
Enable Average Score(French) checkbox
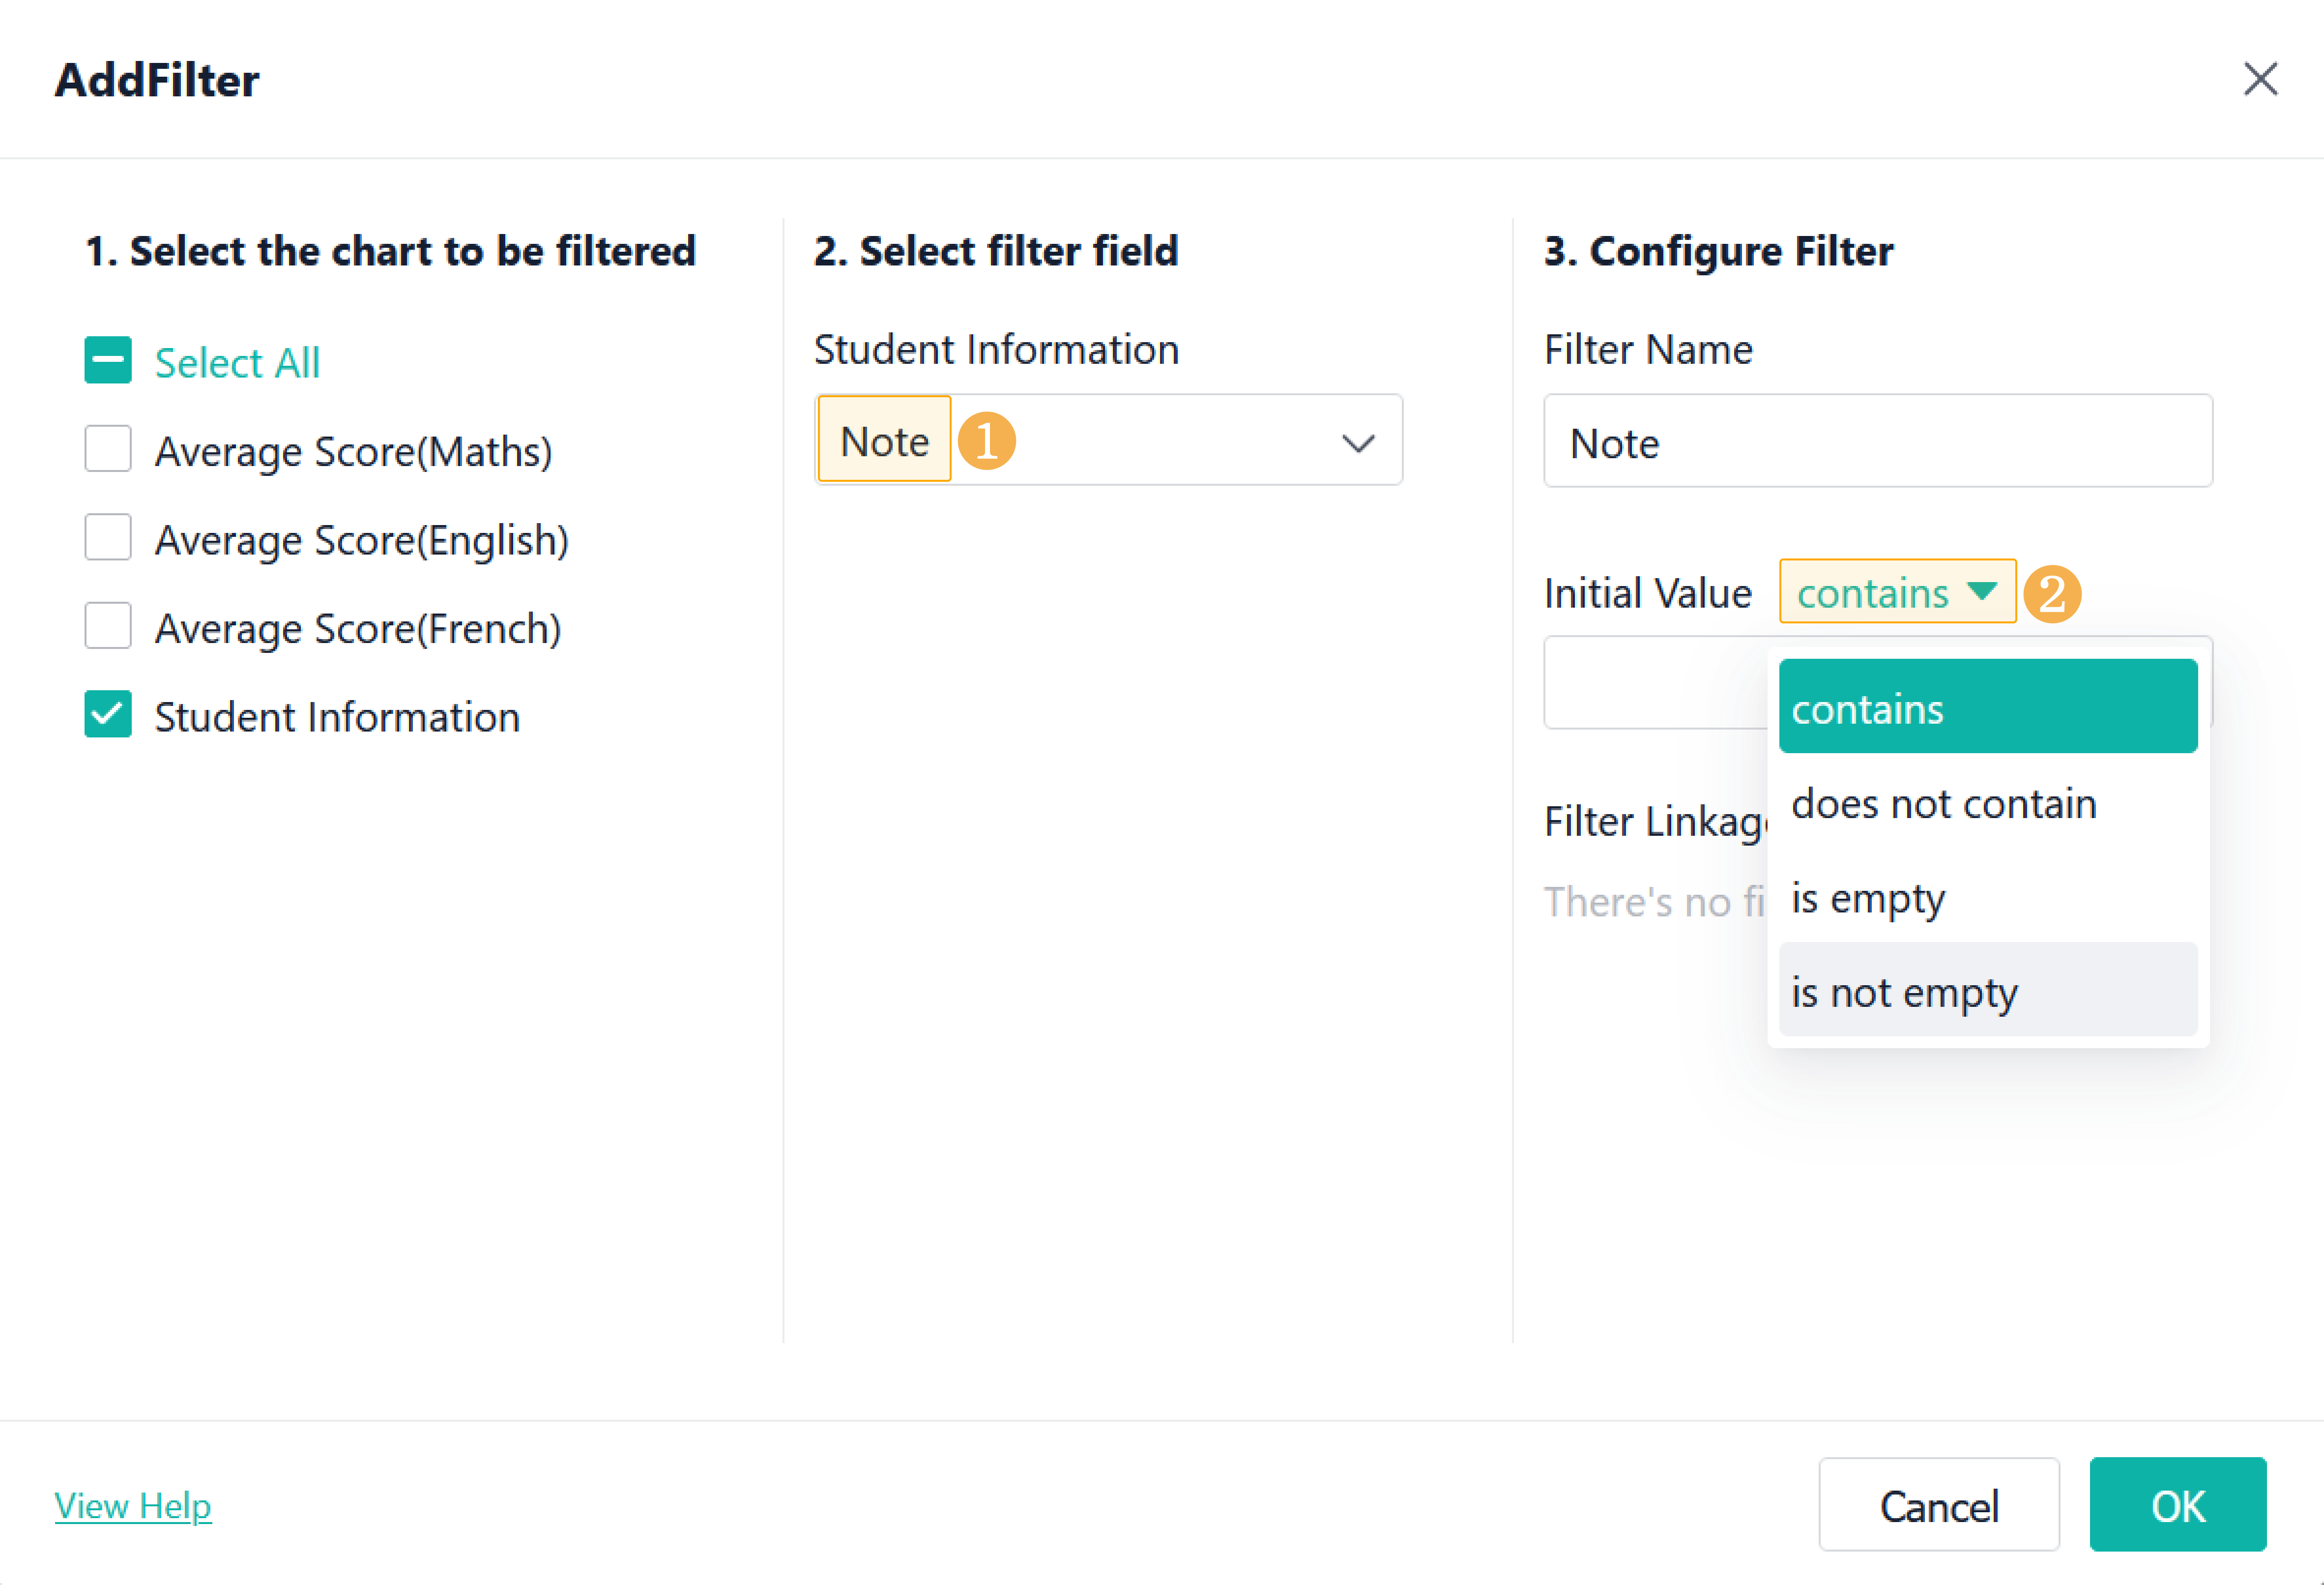point(108,626)
